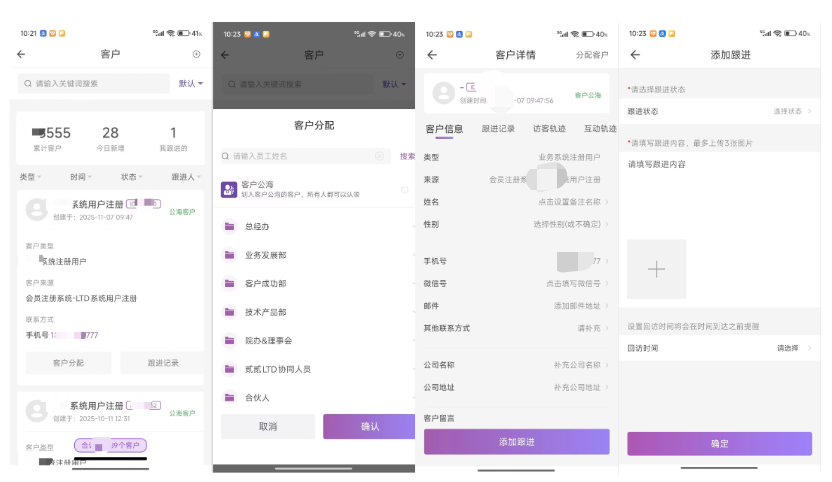Open the 跟进人 filter dropdown
The height and width of the screenshot is (482, 832).
[186, 177]
